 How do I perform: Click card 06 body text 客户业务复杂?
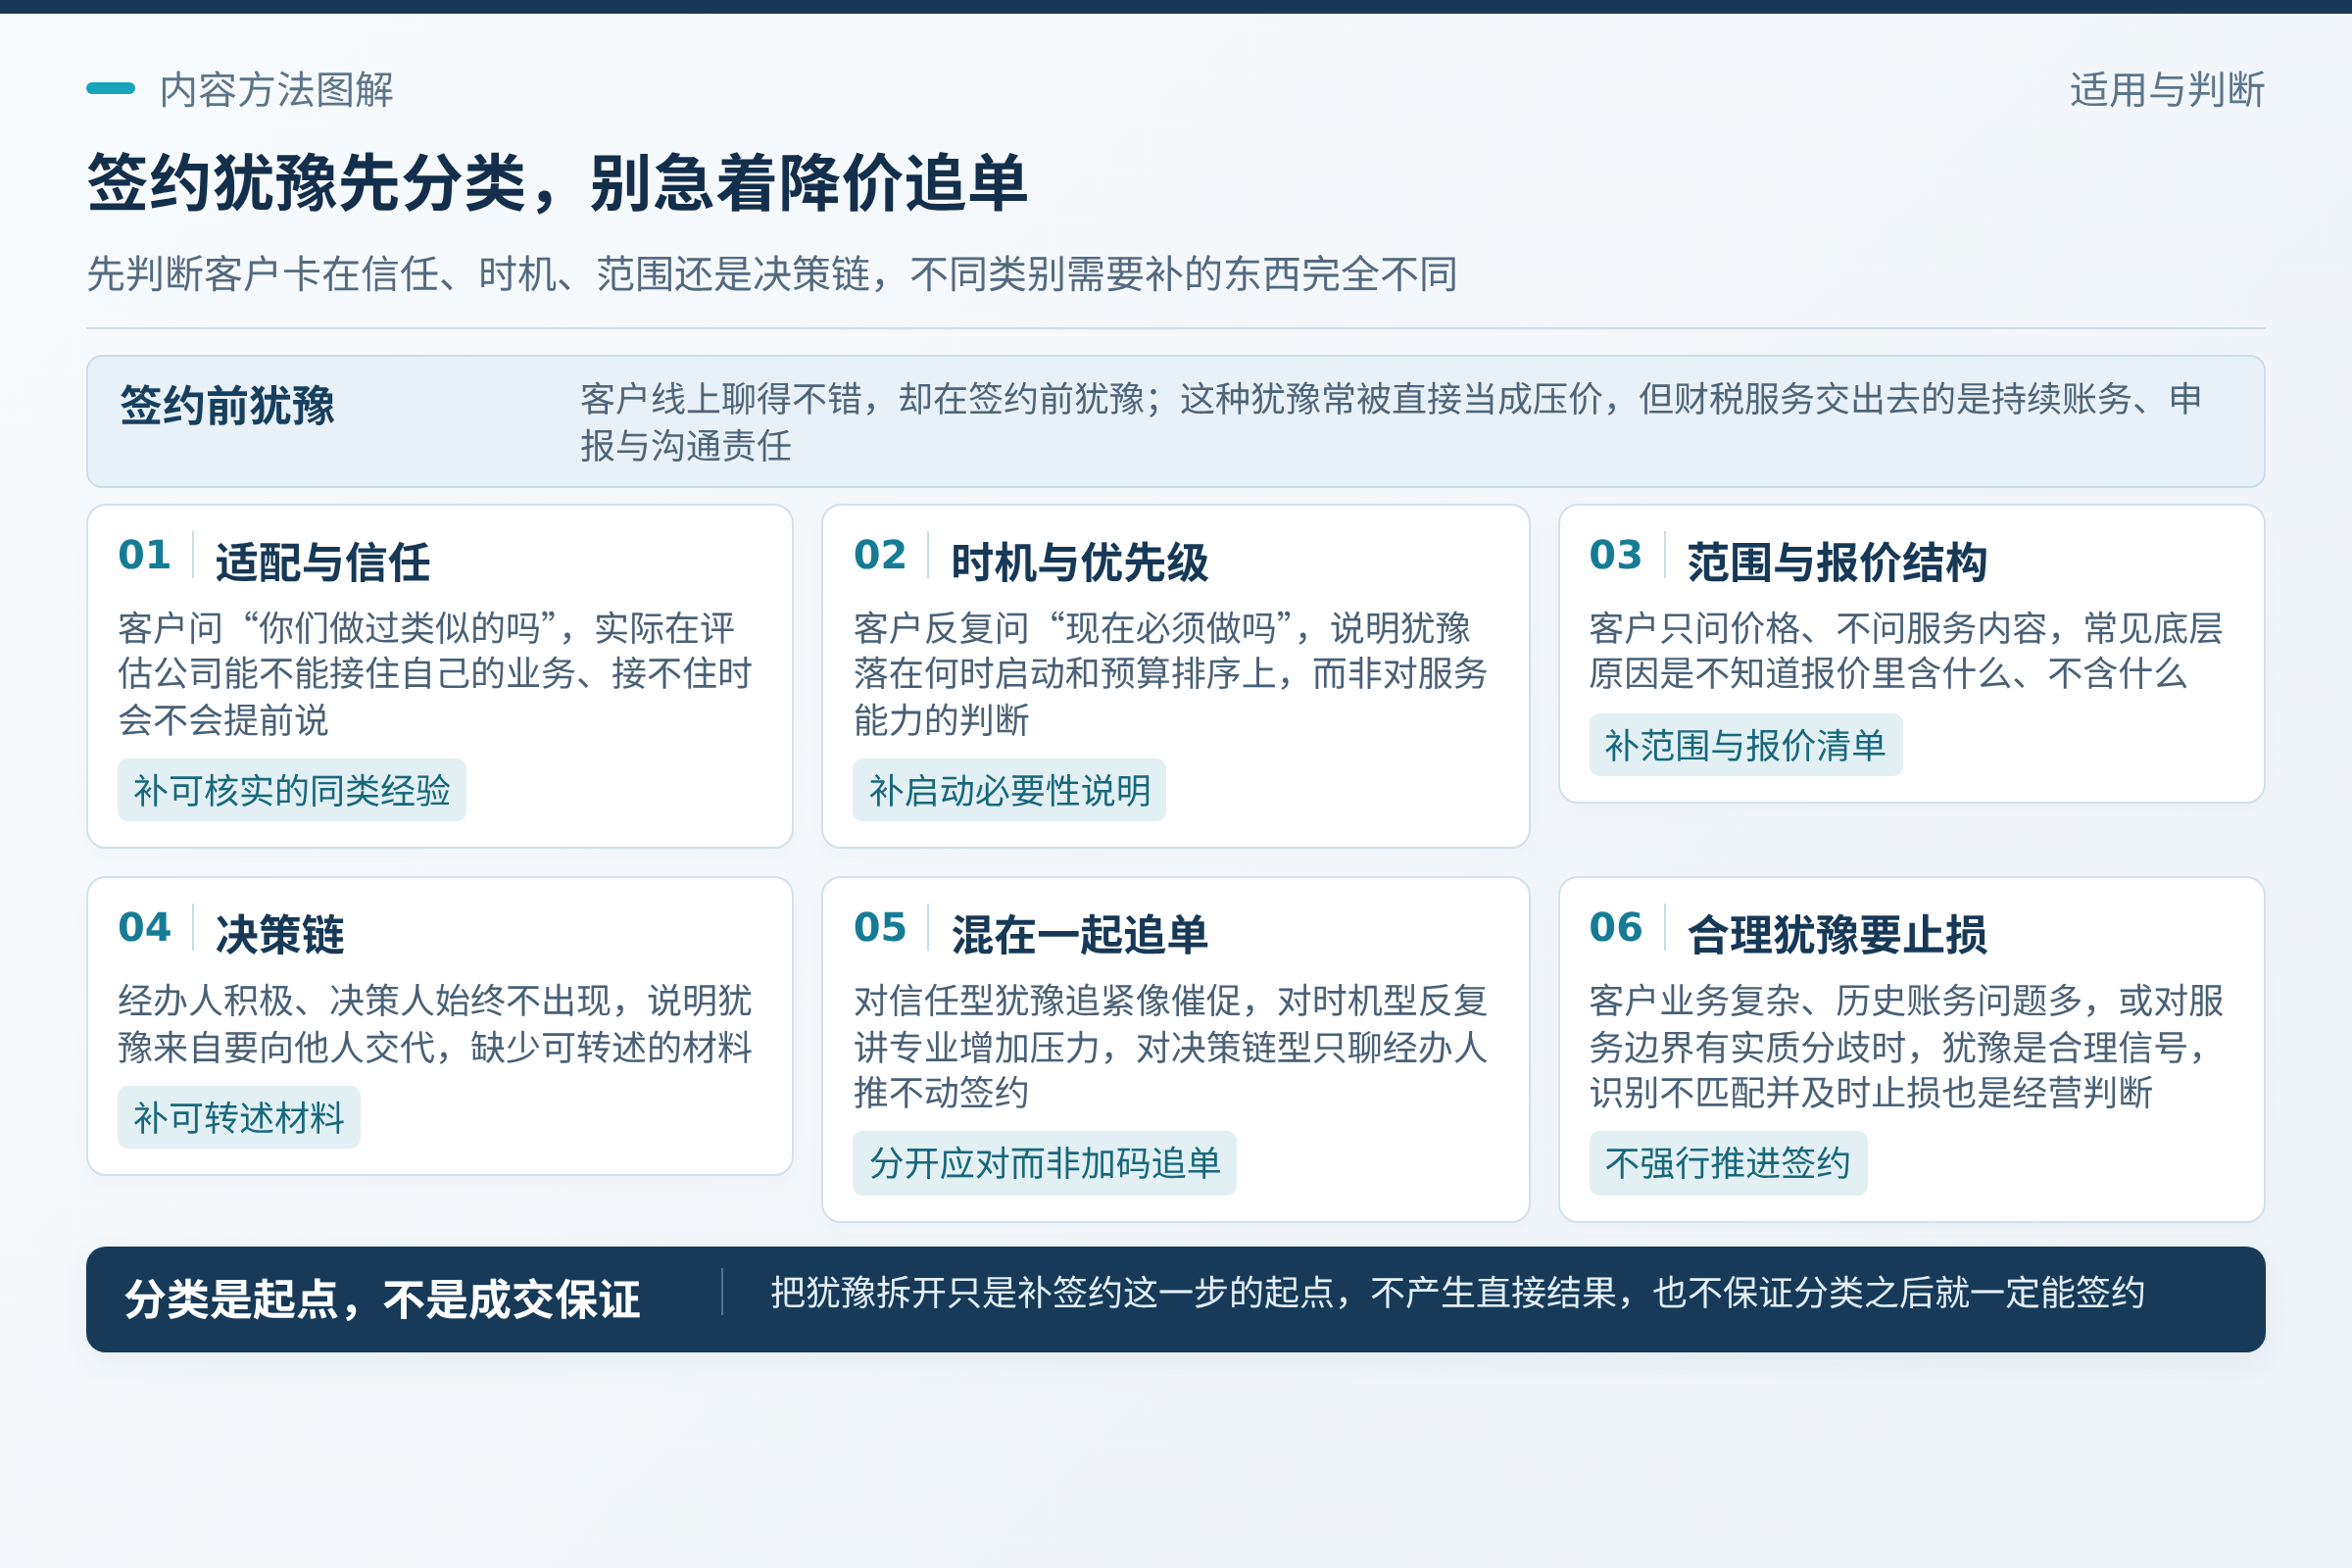click(x=1906, y=1046)
